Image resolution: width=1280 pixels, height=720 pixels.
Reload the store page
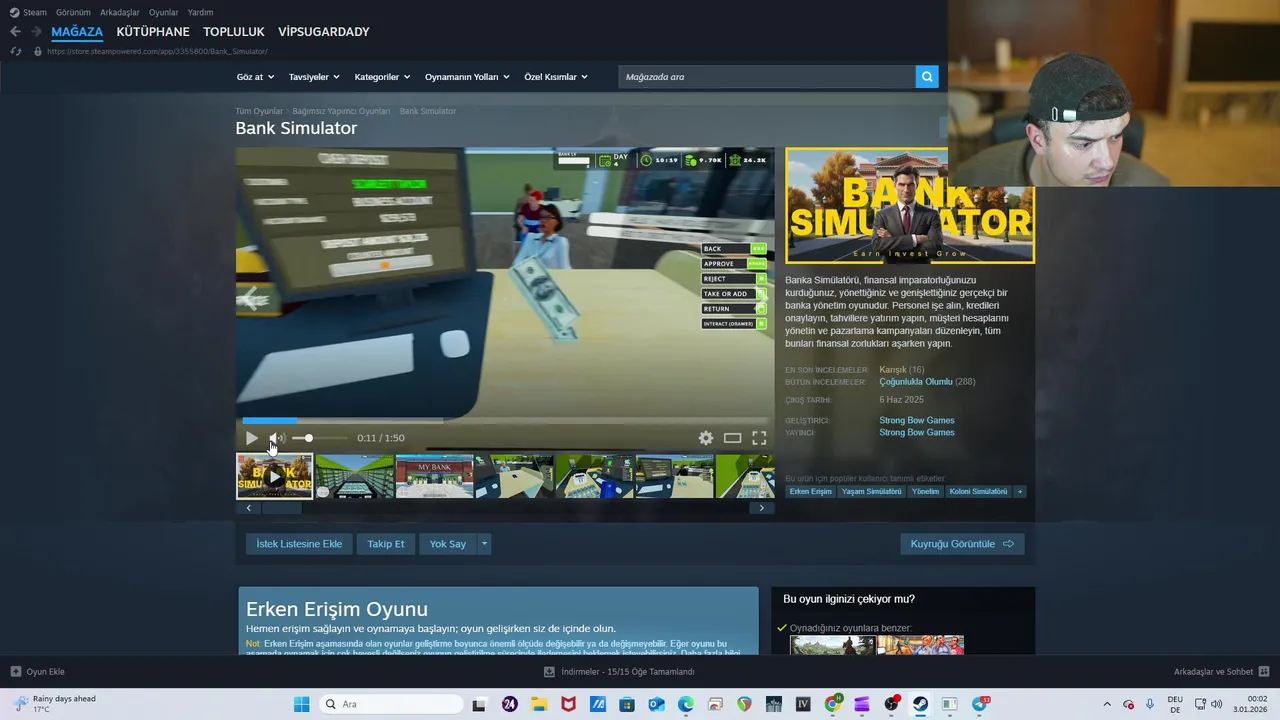click(15, 51)
